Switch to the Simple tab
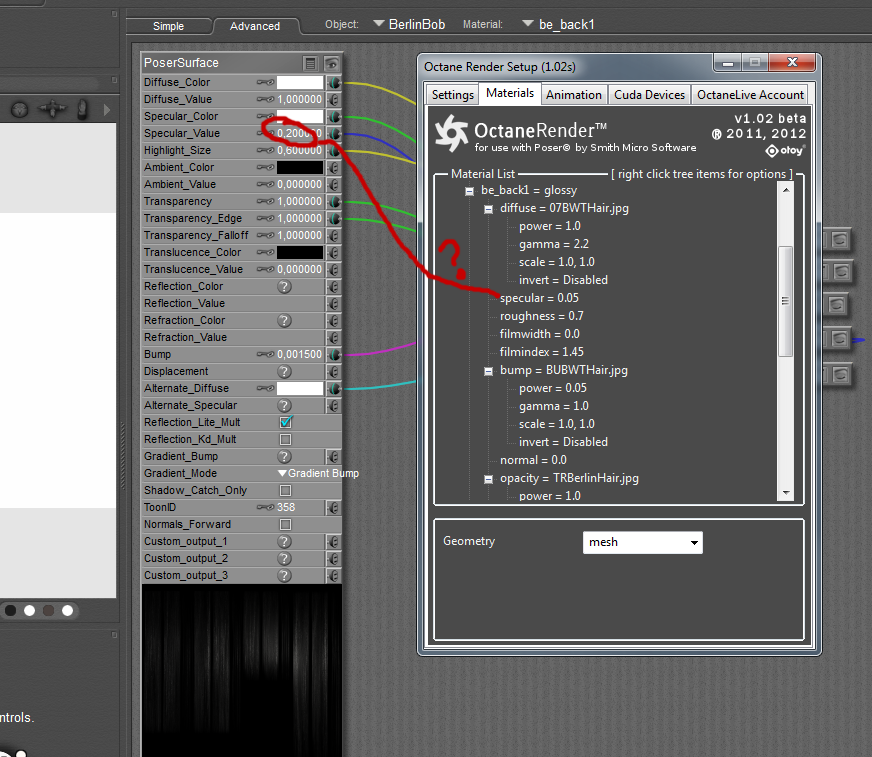The height and width of the screenshot is (757, 872). (x=169, y=26)
